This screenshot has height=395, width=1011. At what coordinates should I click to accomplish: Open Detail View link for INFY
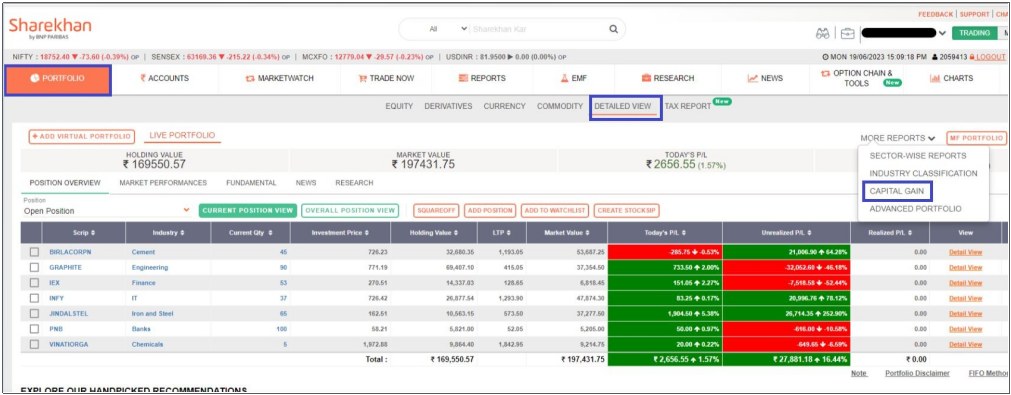tap(965, 298)
